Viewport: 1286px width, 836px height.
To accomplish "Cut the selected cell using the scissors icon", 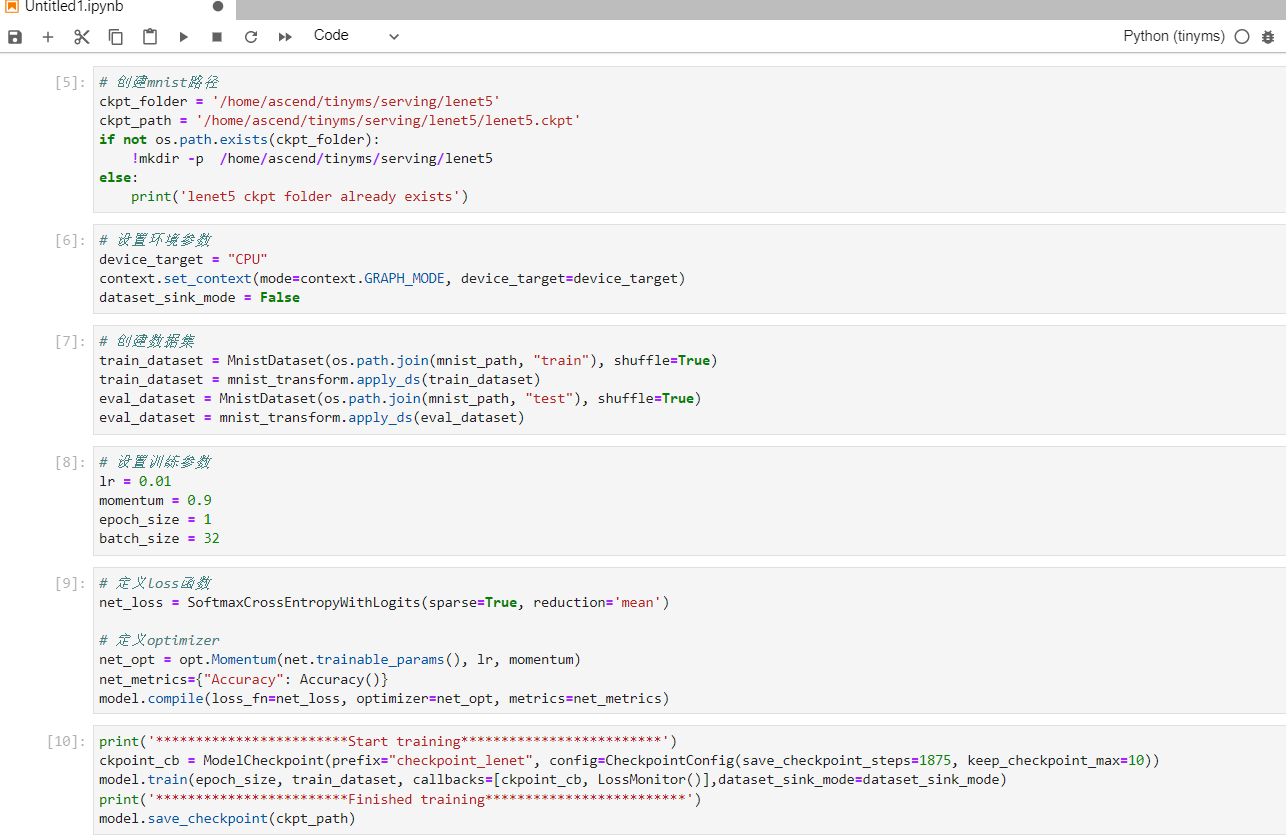I will point(82,37).
